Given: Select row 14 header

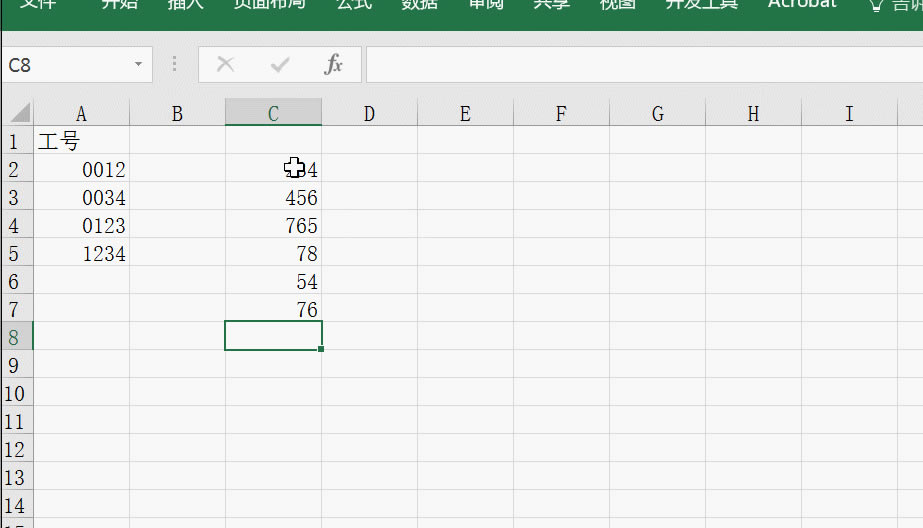Looking at the screenshot, I should coord(17,505).
